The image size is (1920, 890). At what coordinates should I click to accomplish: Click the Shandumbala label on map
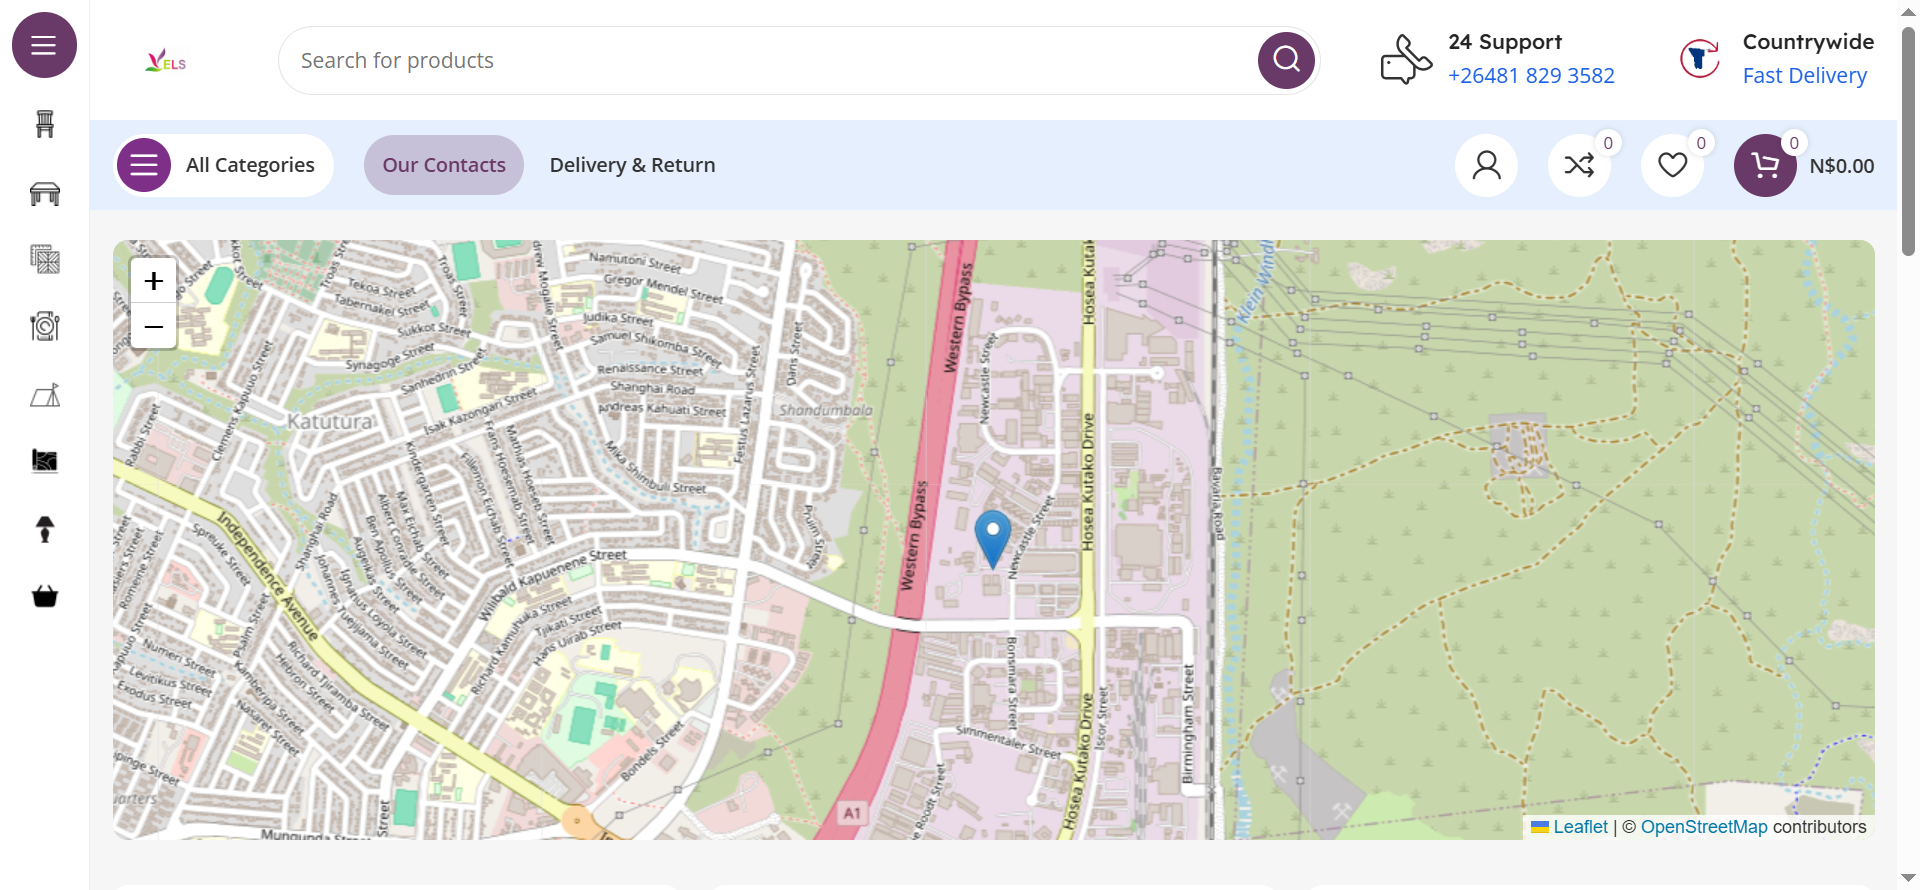click(x=826, y=410)
